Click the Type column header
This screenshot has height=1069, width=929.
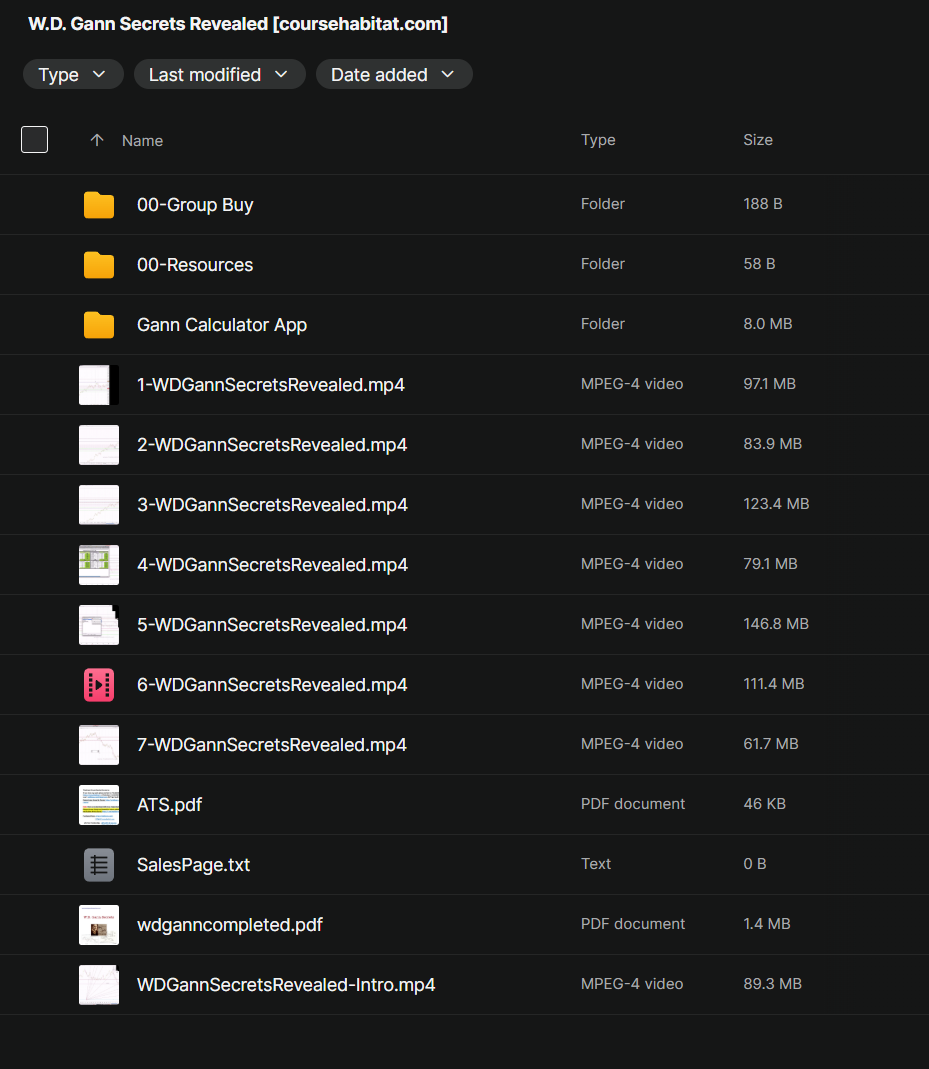[x=598, y=140]
